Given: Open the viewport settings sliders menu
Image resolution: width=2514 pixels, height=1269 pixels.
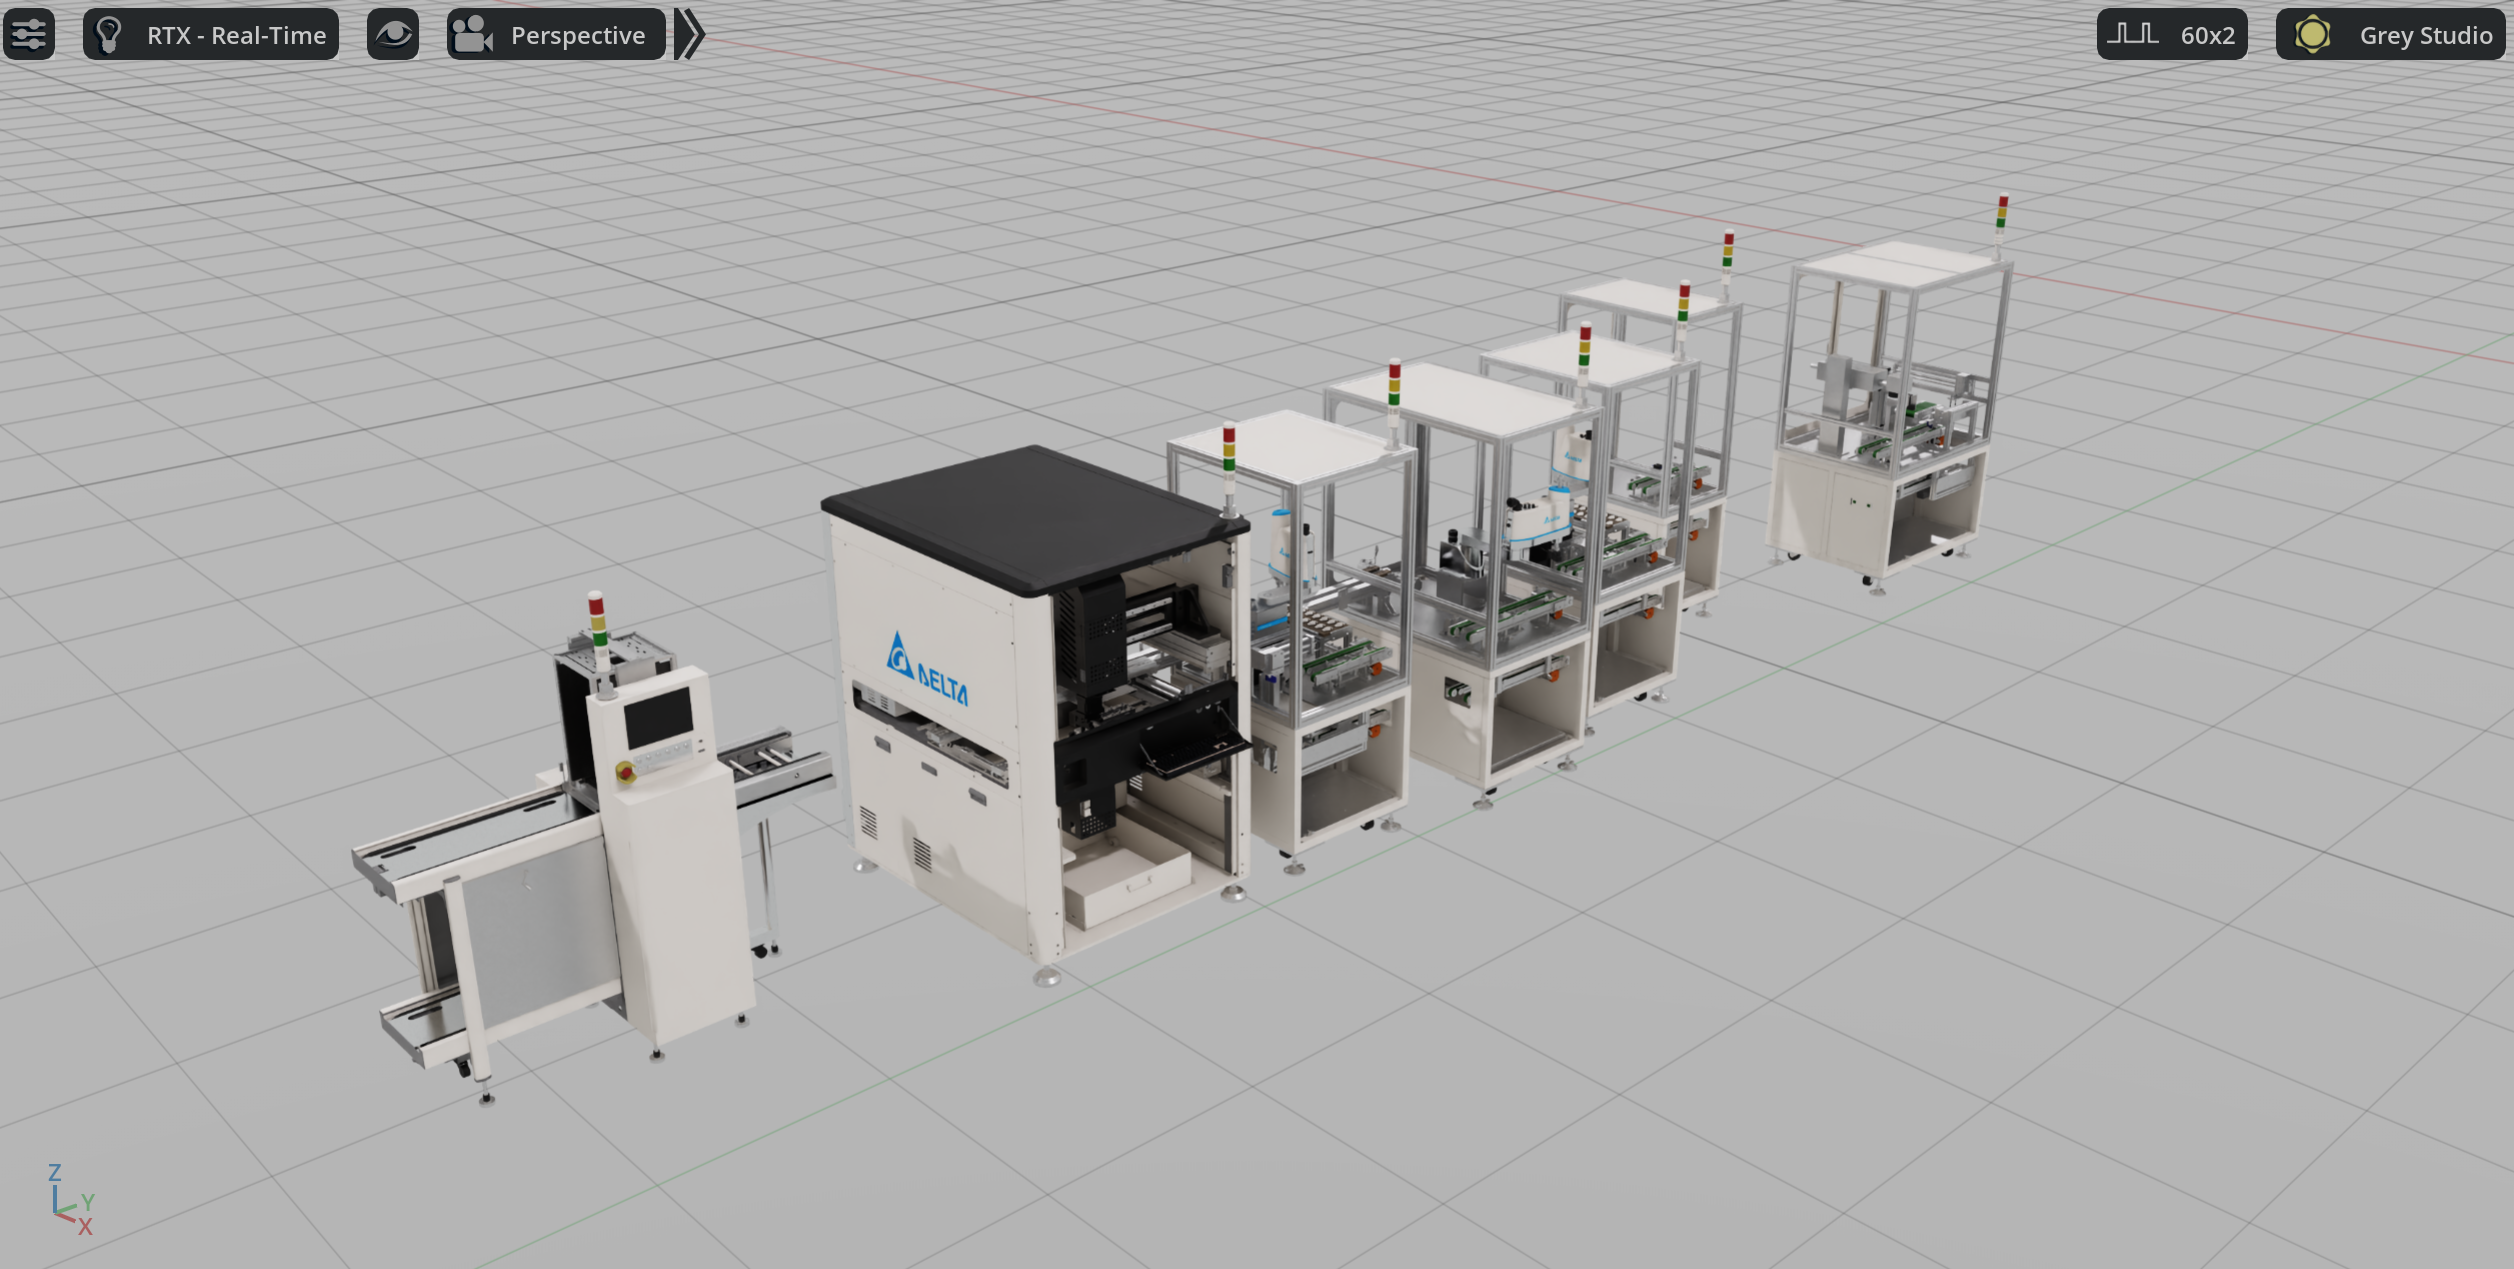Looking at the screenshot, I should pyautogui.click(x=29, y=35).
